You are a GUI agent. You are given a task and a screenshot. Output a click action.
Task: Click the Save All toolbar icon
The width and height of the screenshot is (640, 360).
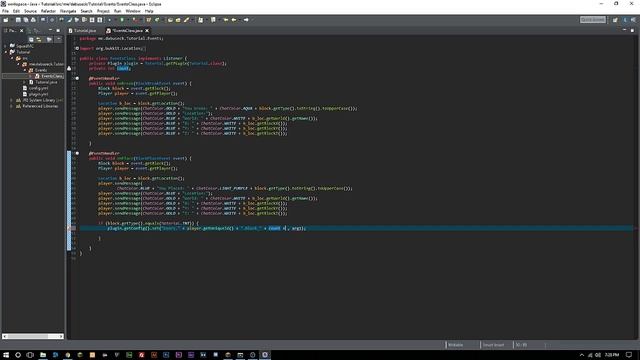point(26,20)
